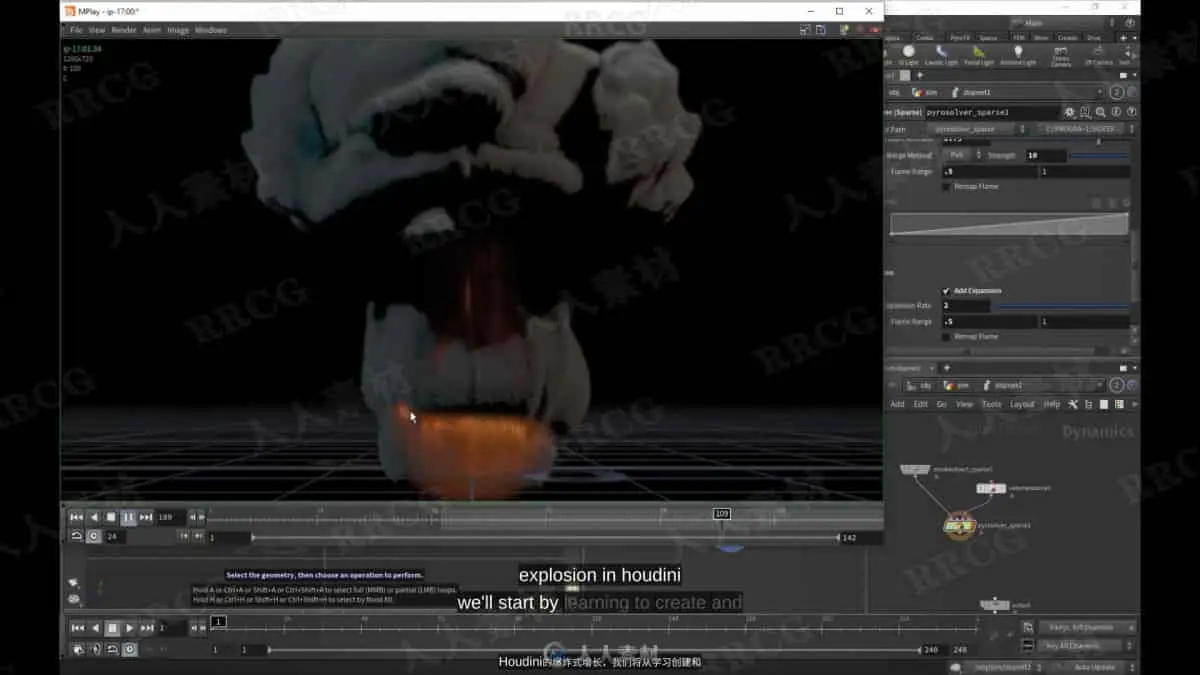The image size is (1200, 675).
Task: Open the File menu in MPlay
Action: click(x=76, y=30)
